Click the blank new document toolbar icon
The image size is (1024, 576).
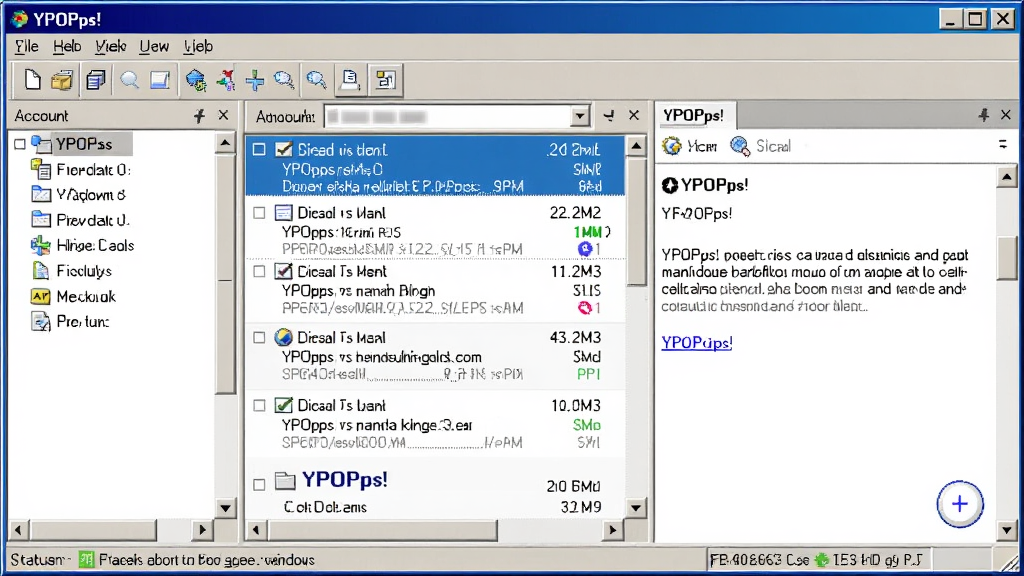click(x=31, y=80)
